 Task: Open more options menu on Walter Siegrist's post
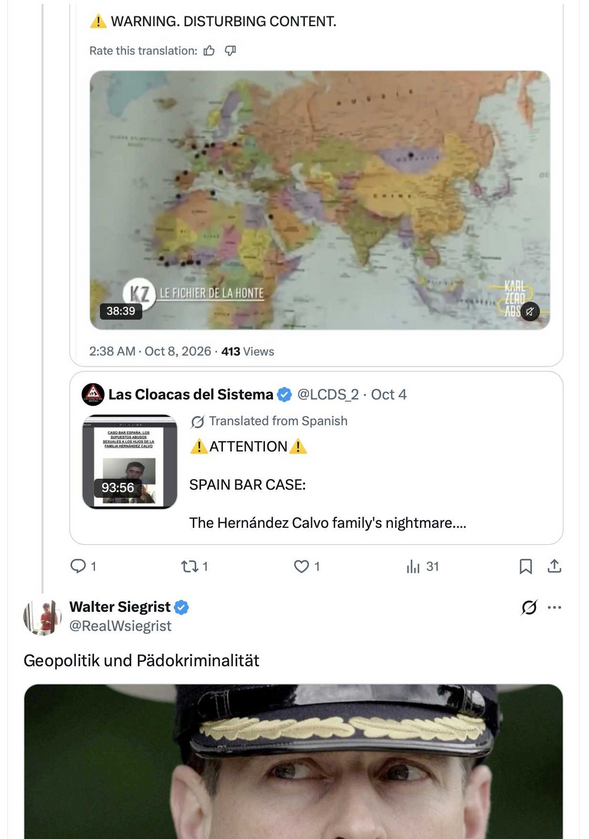coord(555,607)
